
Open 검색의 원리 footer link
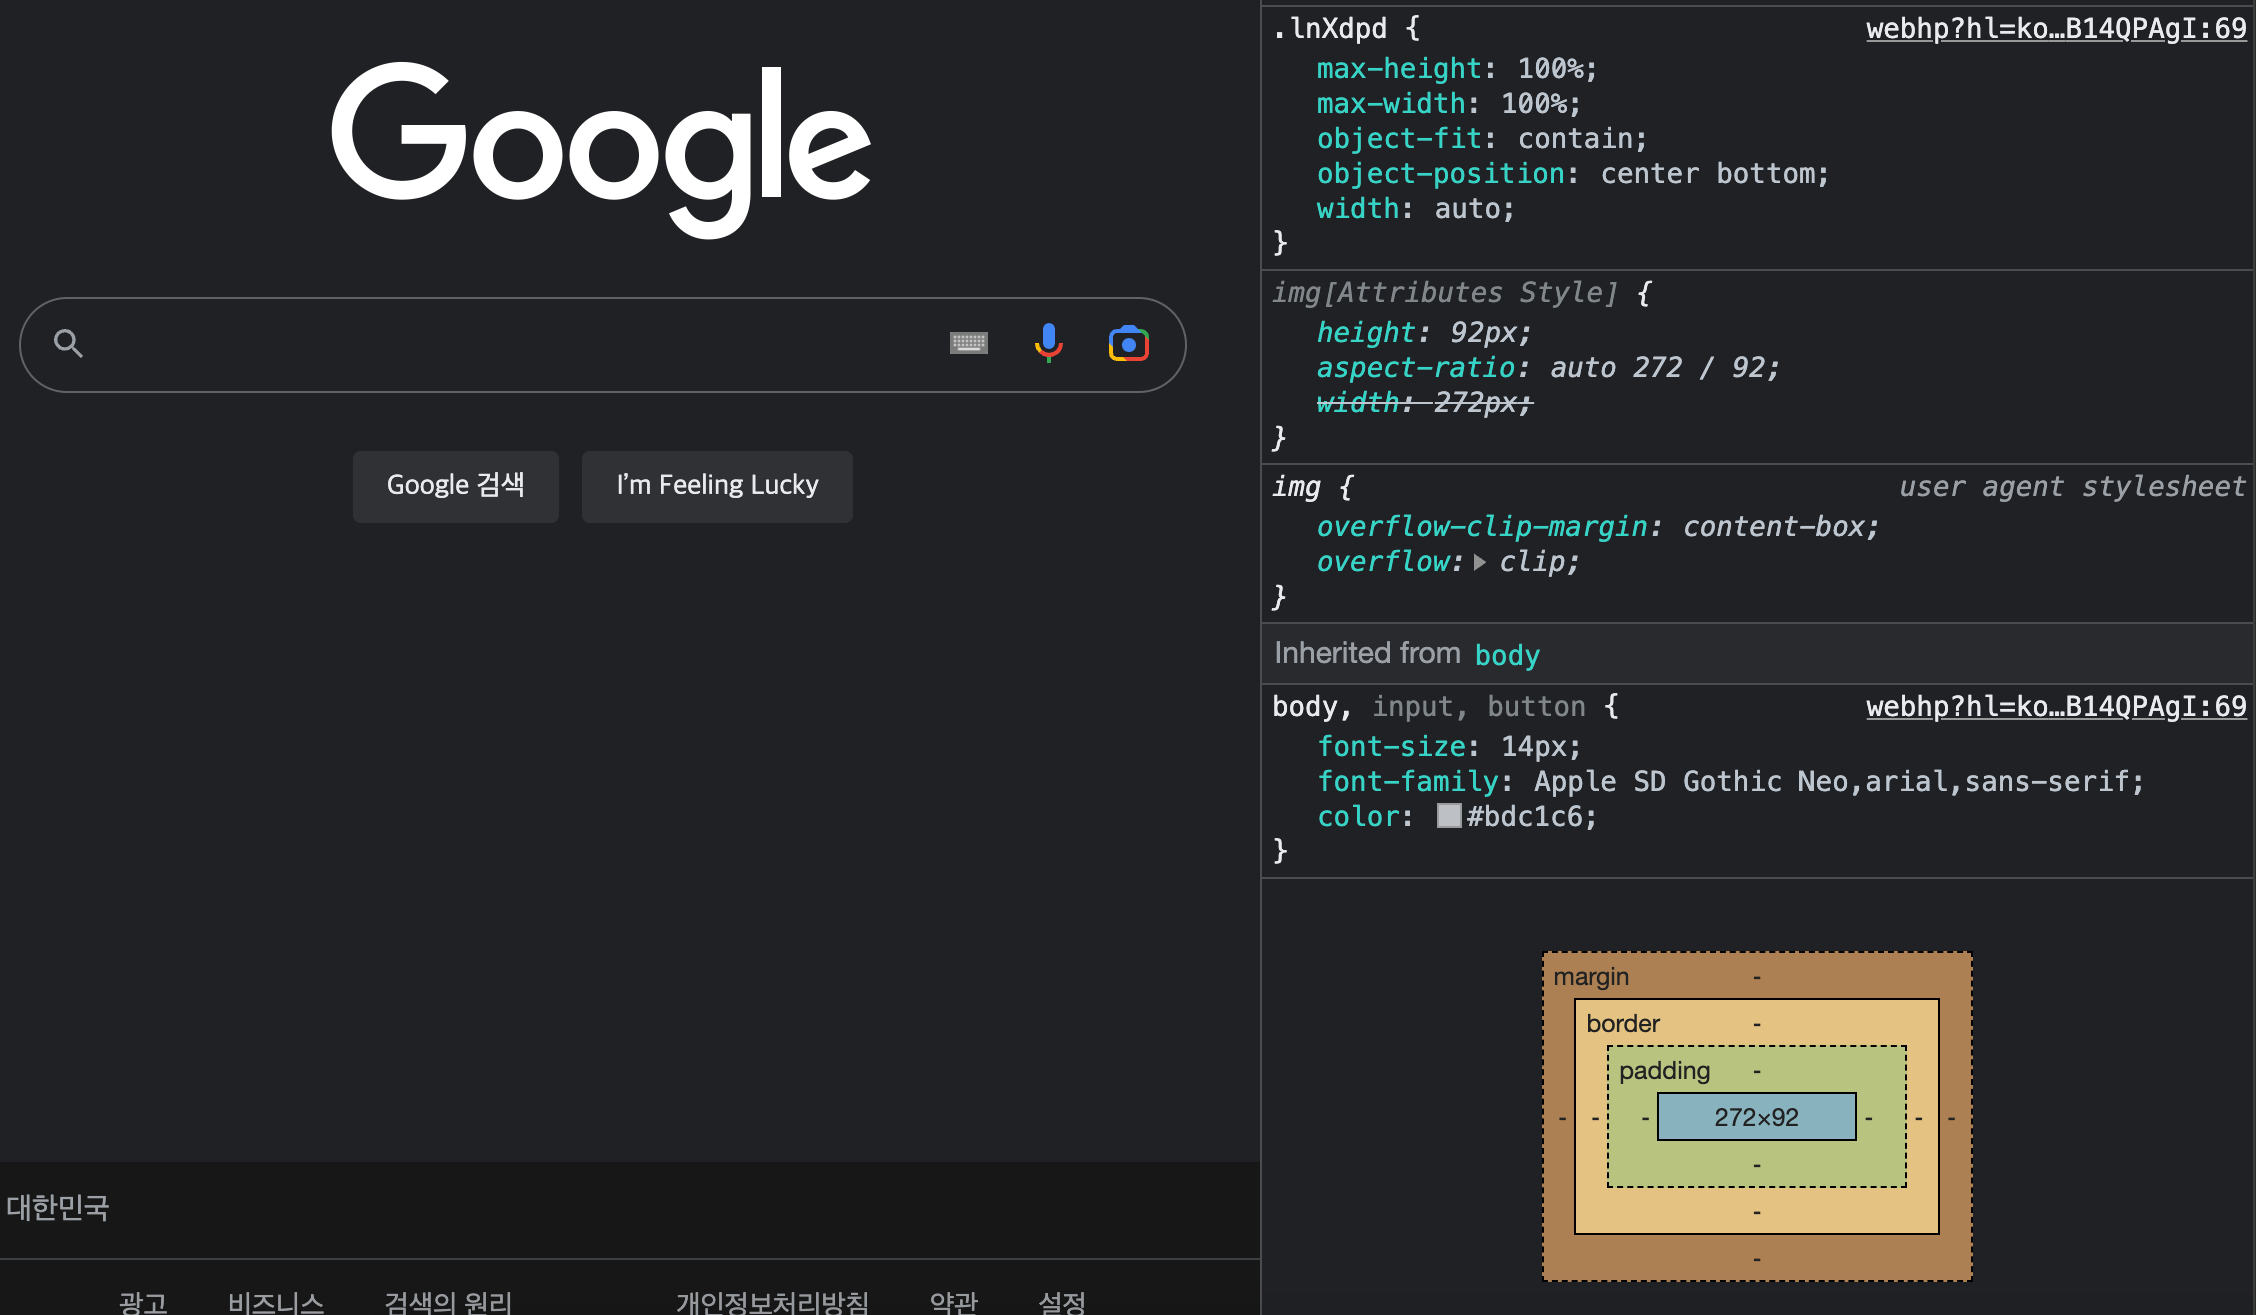pyautogui.click(x=448, y=1301)
